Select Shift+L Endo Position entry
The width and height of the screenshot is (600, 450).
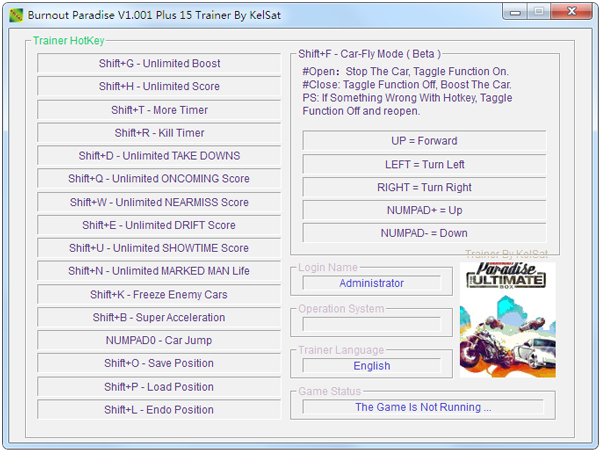tap(159, 410)
